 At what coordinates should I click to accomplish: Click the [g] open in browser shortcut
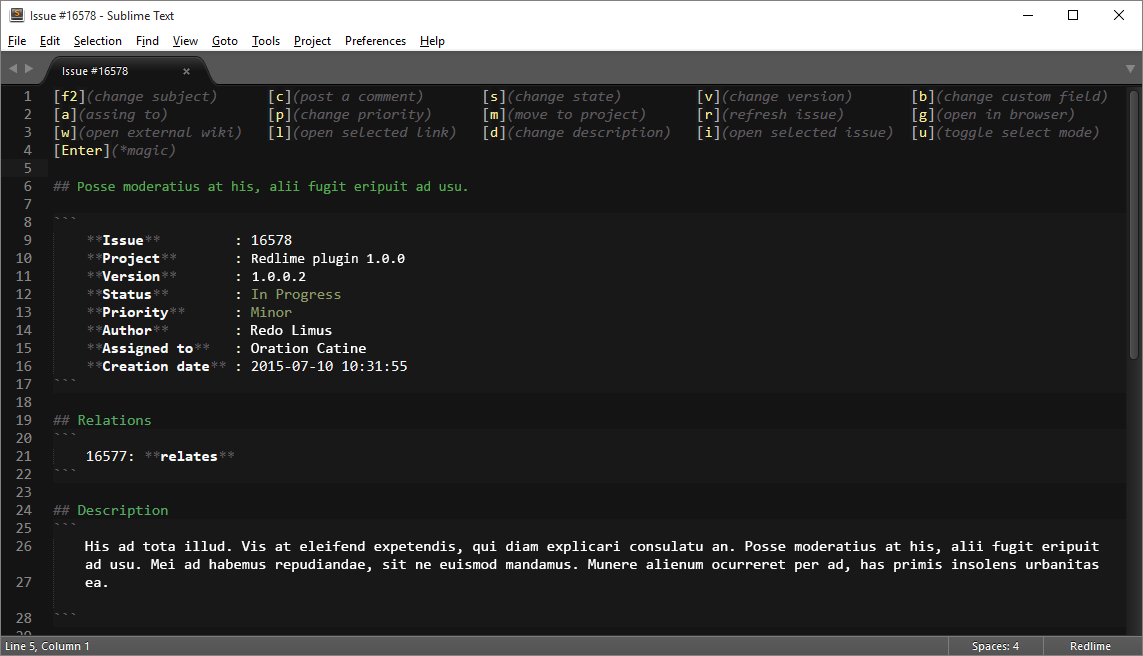pos(994,114)
